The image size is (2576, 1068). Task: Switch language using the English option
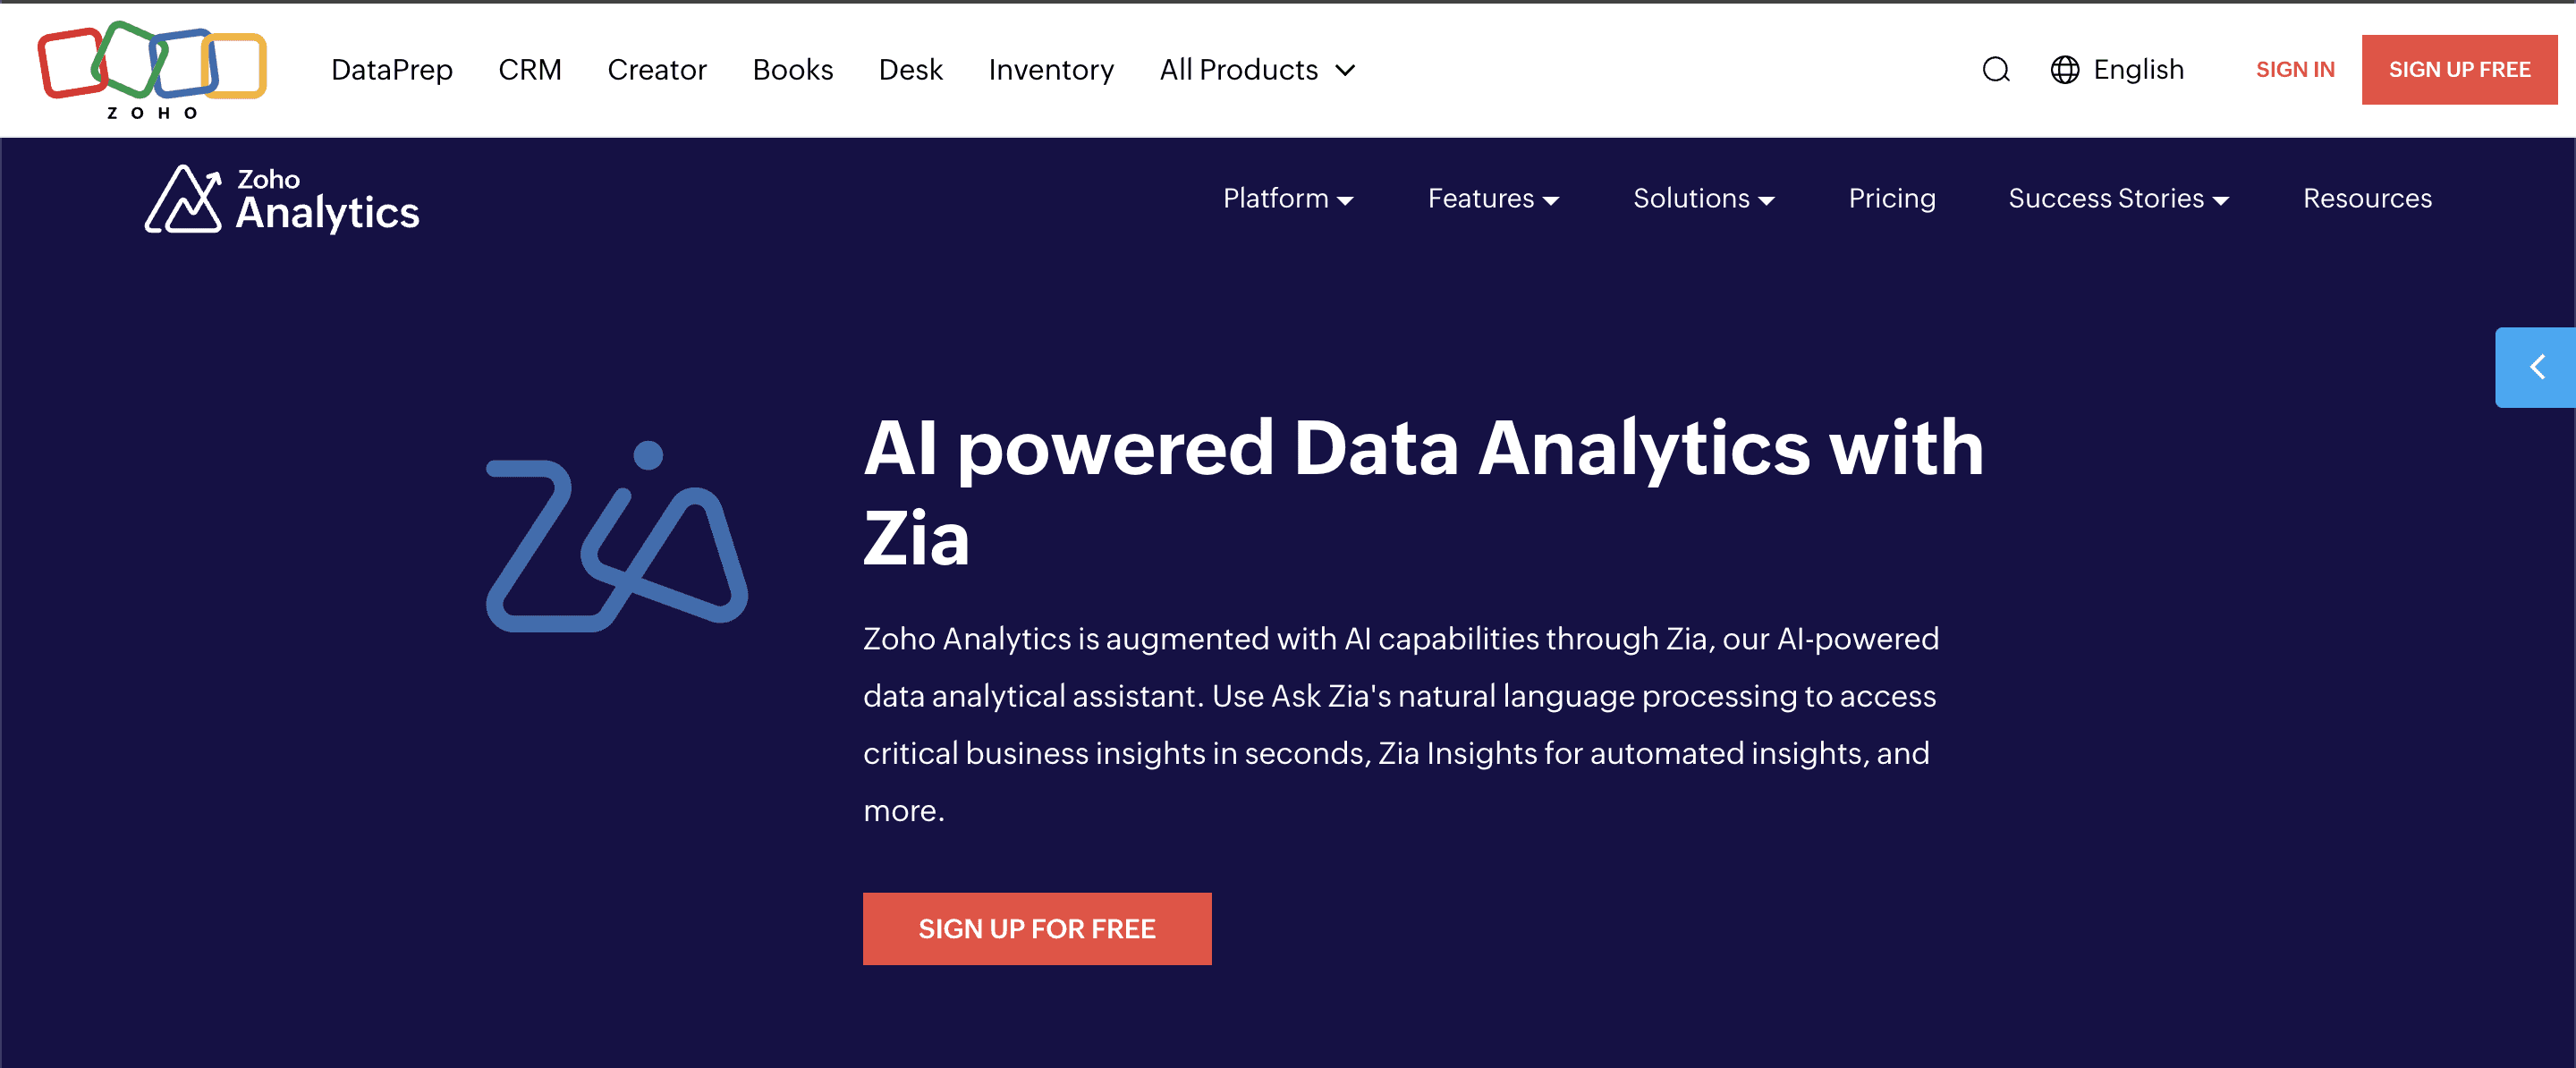point(2139,70)
